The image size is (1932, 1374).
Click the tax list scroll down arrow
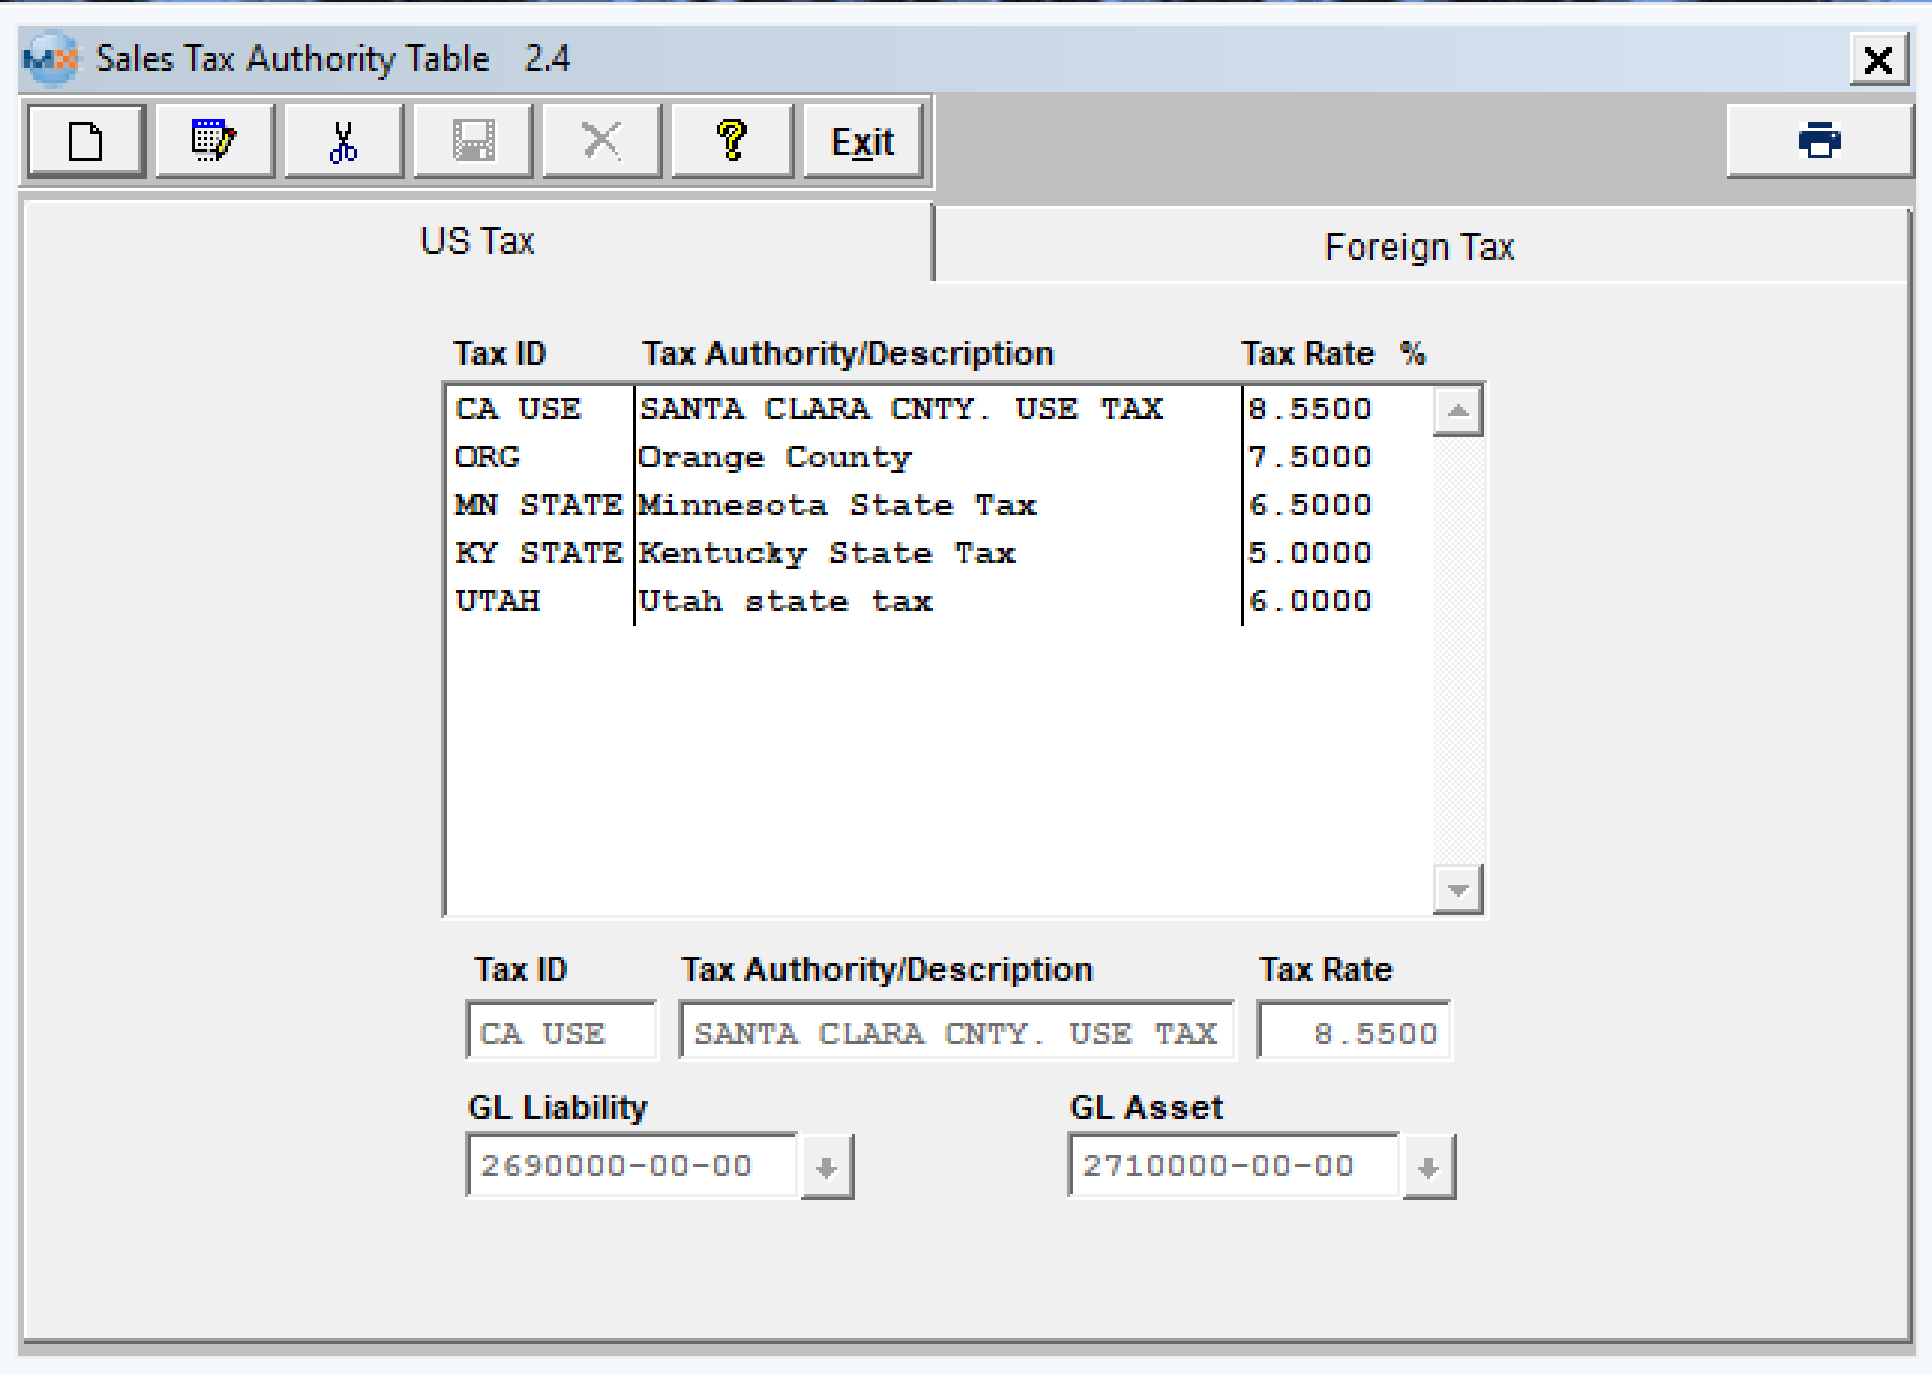tap(1457, 889)
